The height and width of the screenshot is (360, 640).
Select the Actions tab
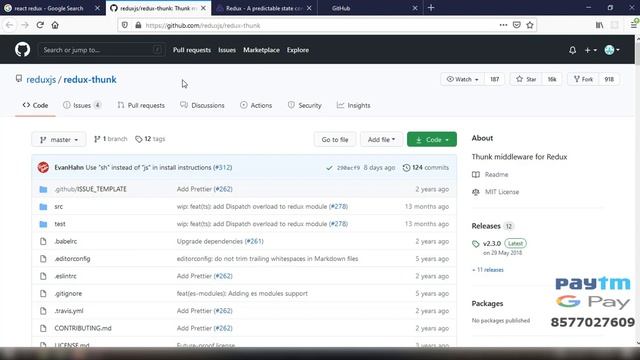pos(256,105)
